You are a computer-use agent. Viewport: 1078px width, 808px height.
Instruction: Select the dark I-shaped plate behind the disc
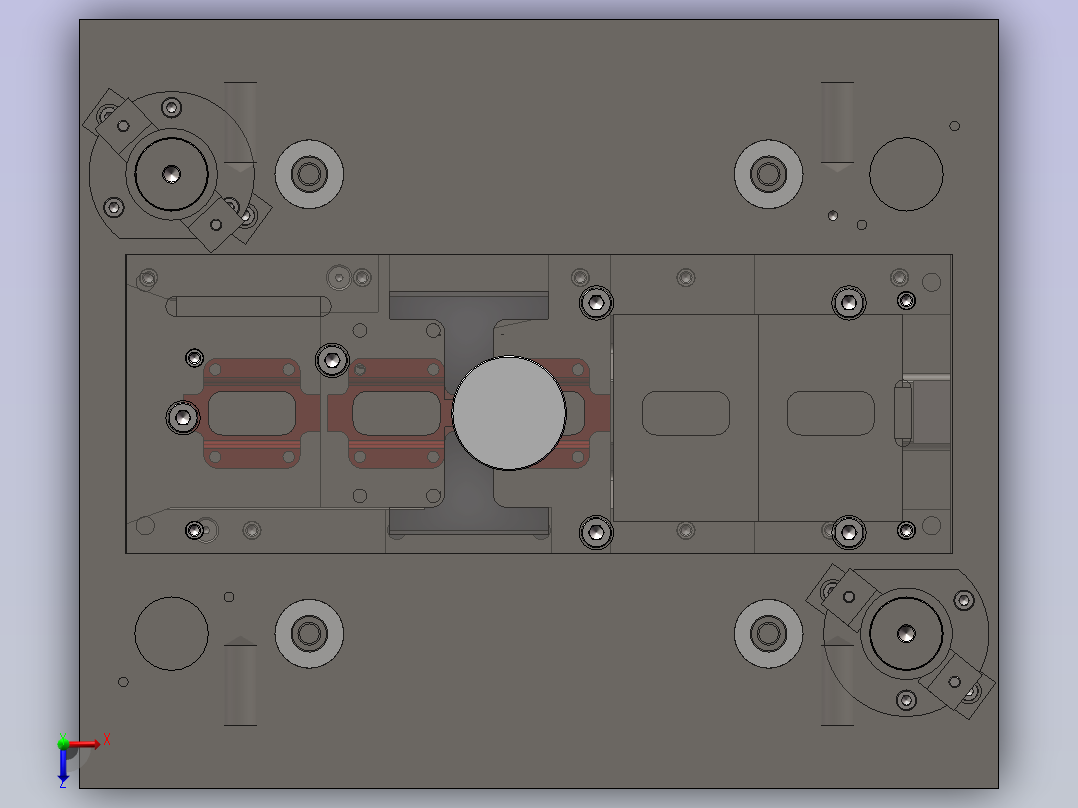tap(469, 413)
